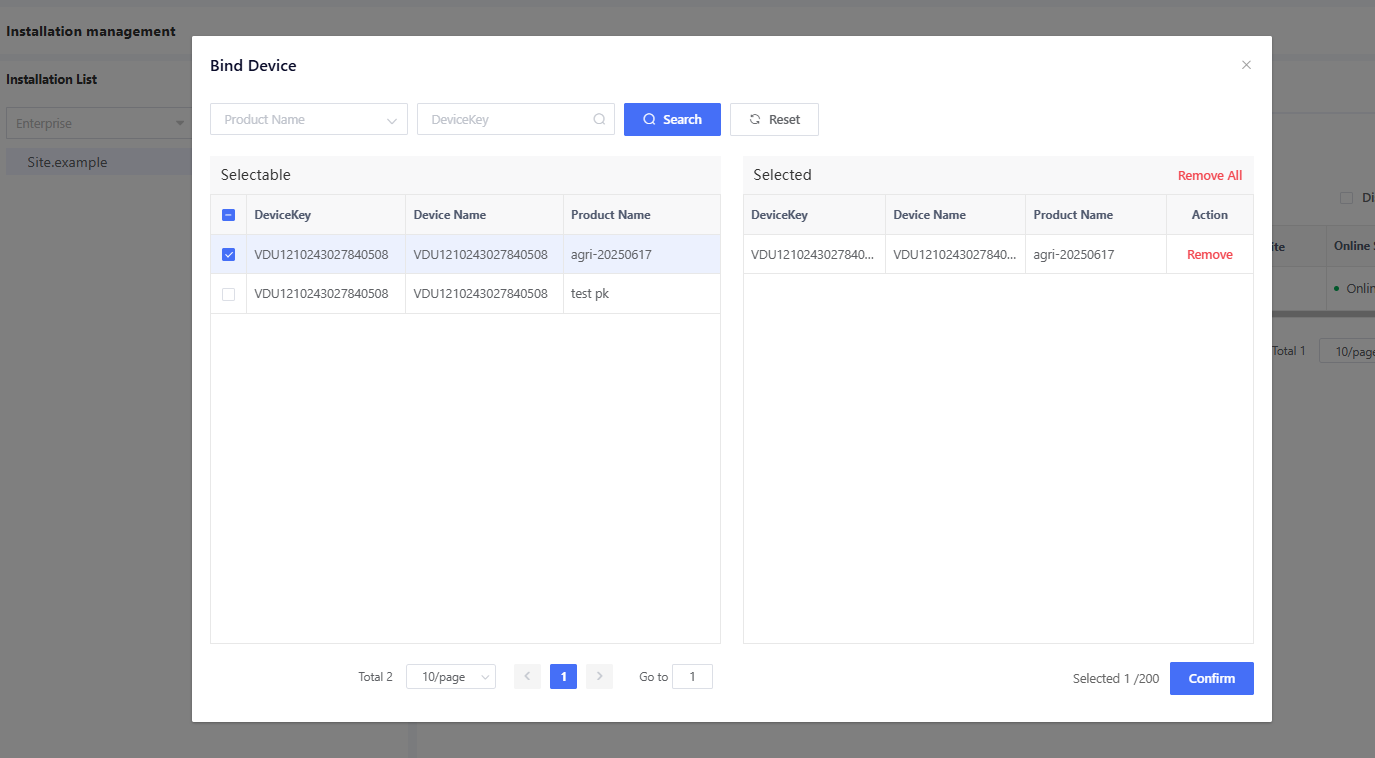Open the 10/page size dropdown
1375x758 pixels.
click(450, 677)
